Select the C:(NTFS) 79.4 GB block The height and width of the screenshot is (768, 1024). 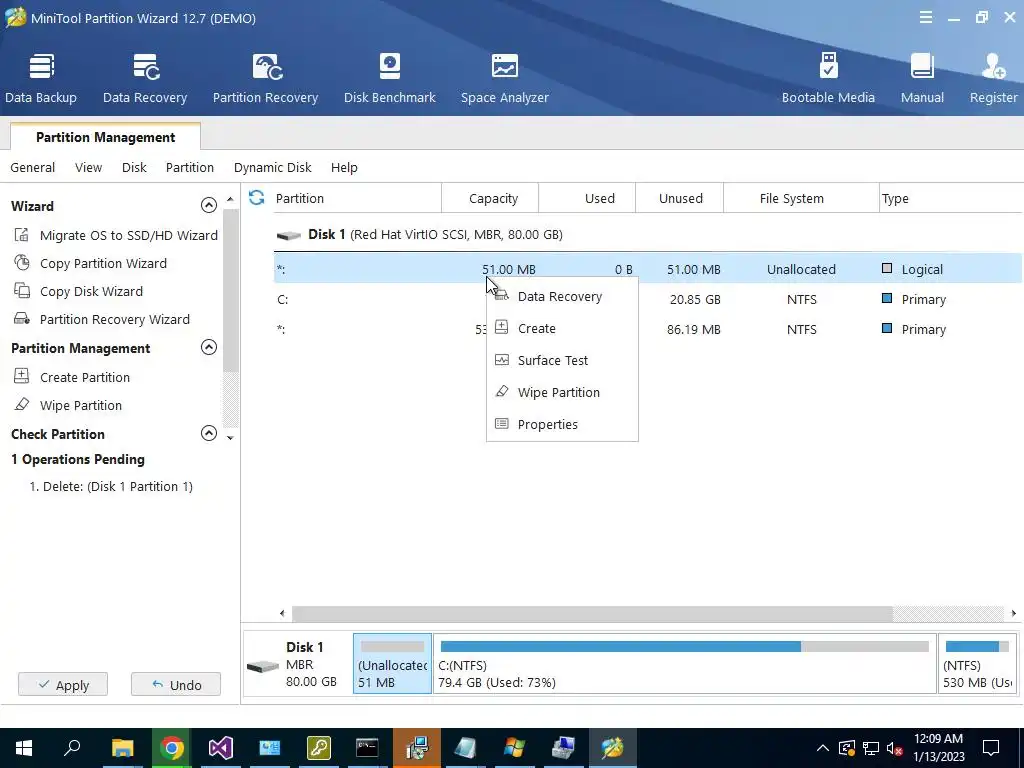pos(684,664)
